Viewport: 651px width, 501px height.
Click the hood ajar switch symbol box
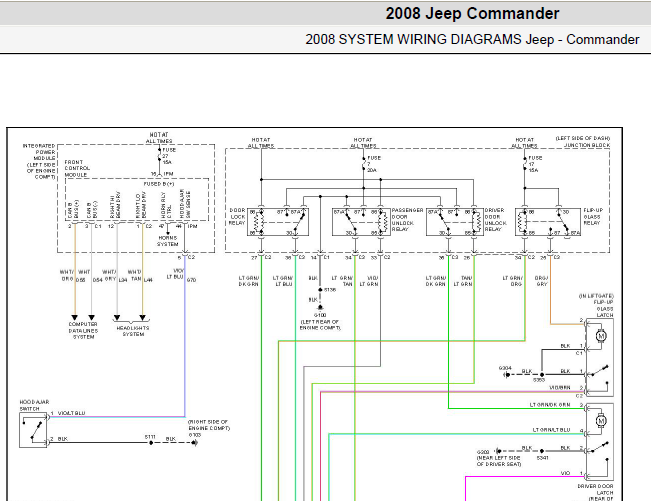(33, 430)
